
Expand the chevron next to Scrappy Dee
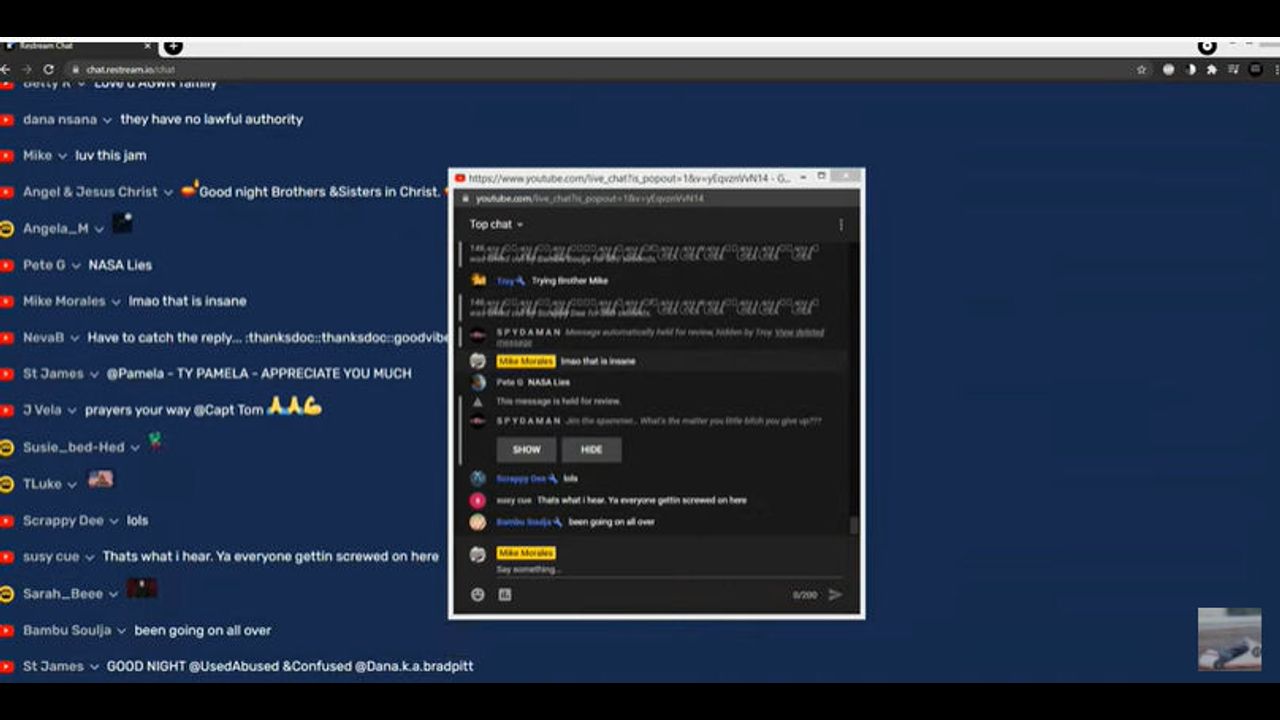[115, 521]
